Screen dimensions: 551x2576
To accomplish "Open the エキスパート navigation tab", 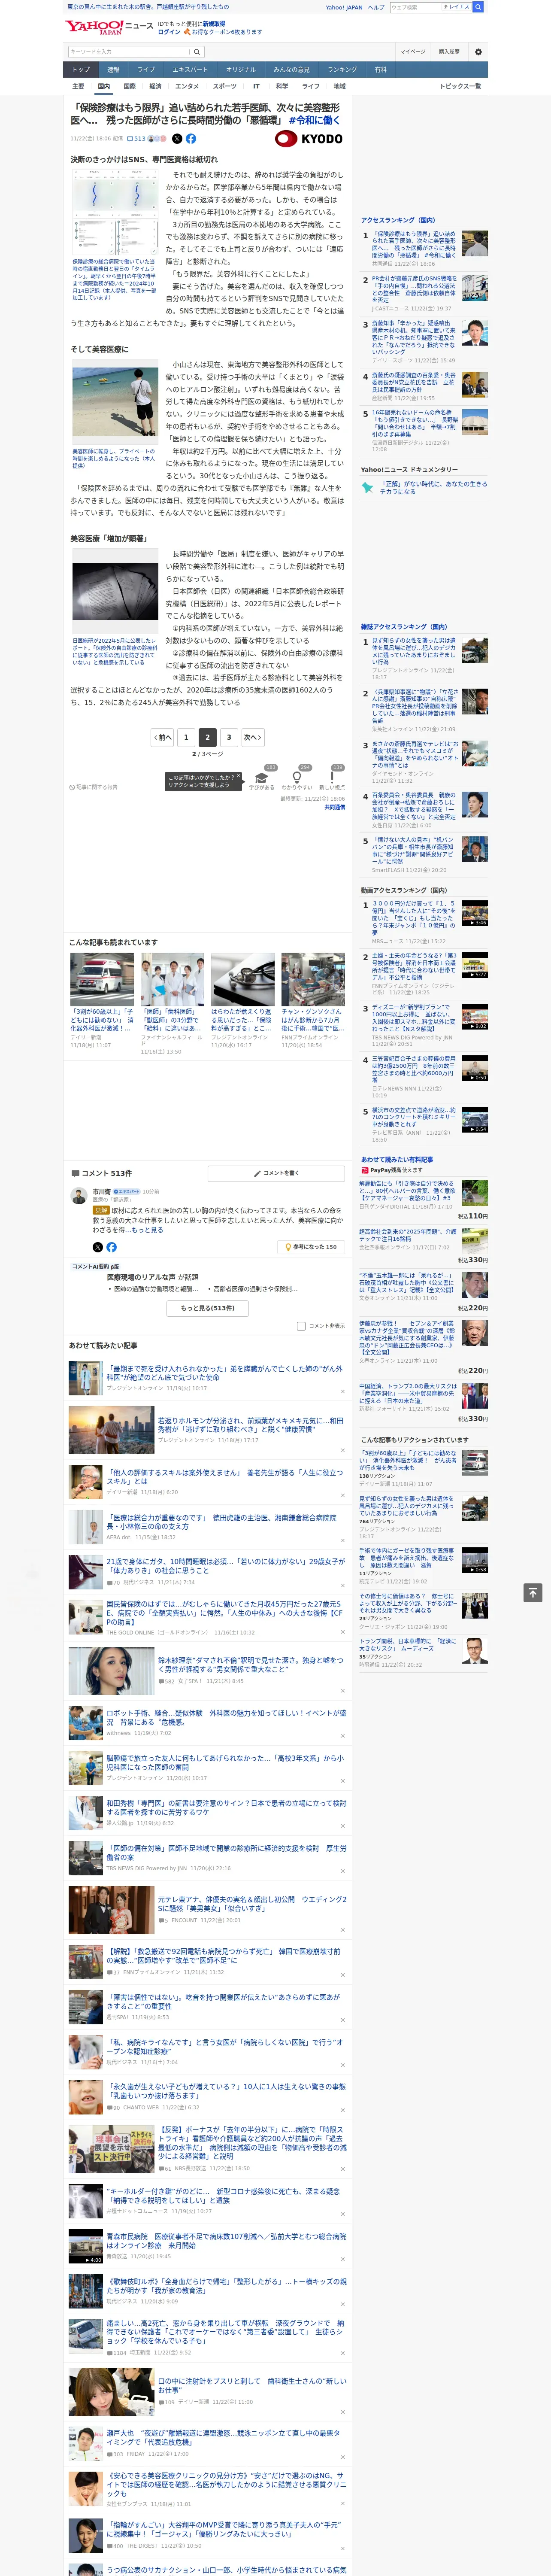I will coord(190,70).
